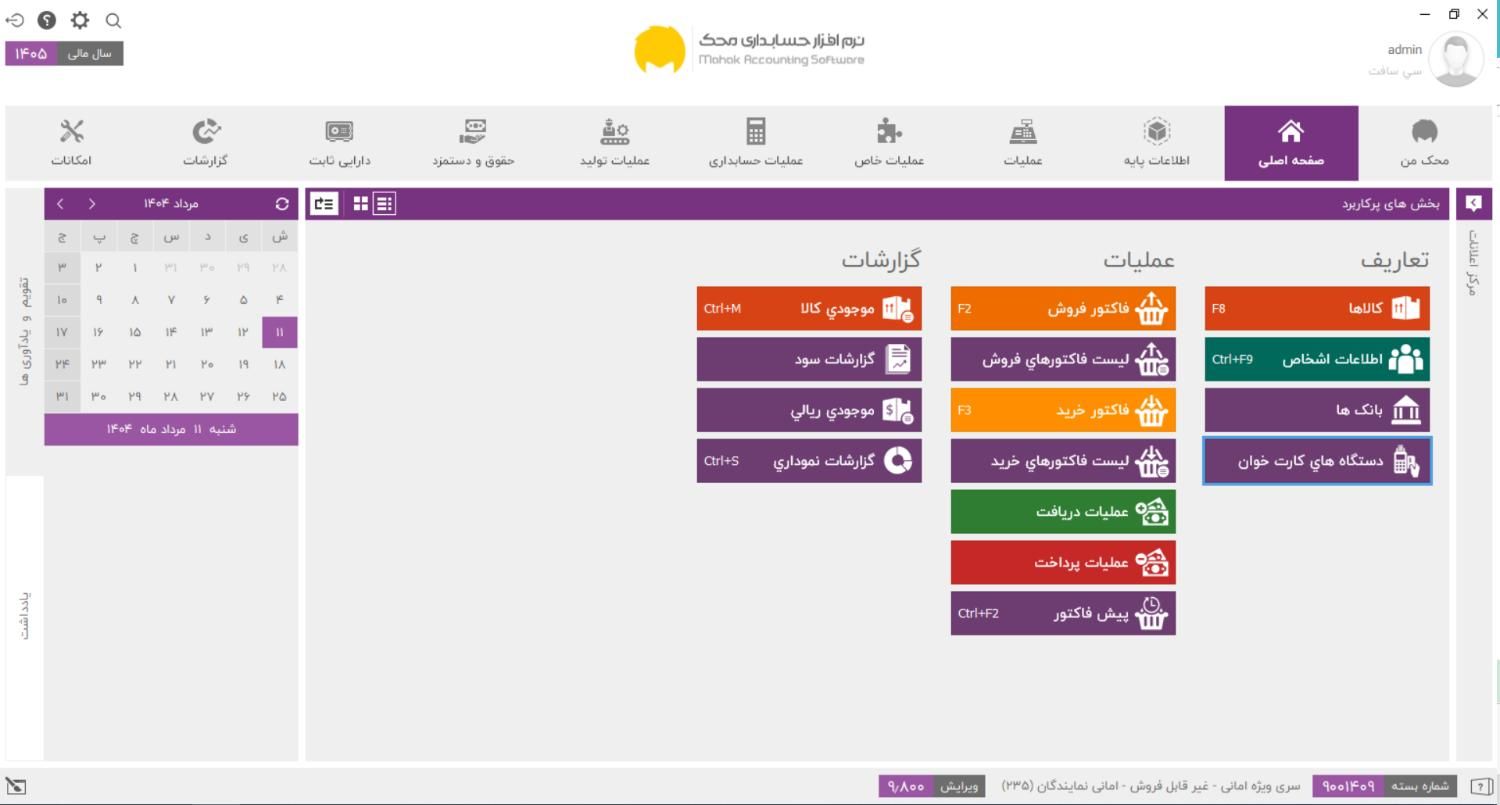This screenshot has width=1500, height=805.
Task: Go to the next calendar month using right chevron
Action: point(92,204)
